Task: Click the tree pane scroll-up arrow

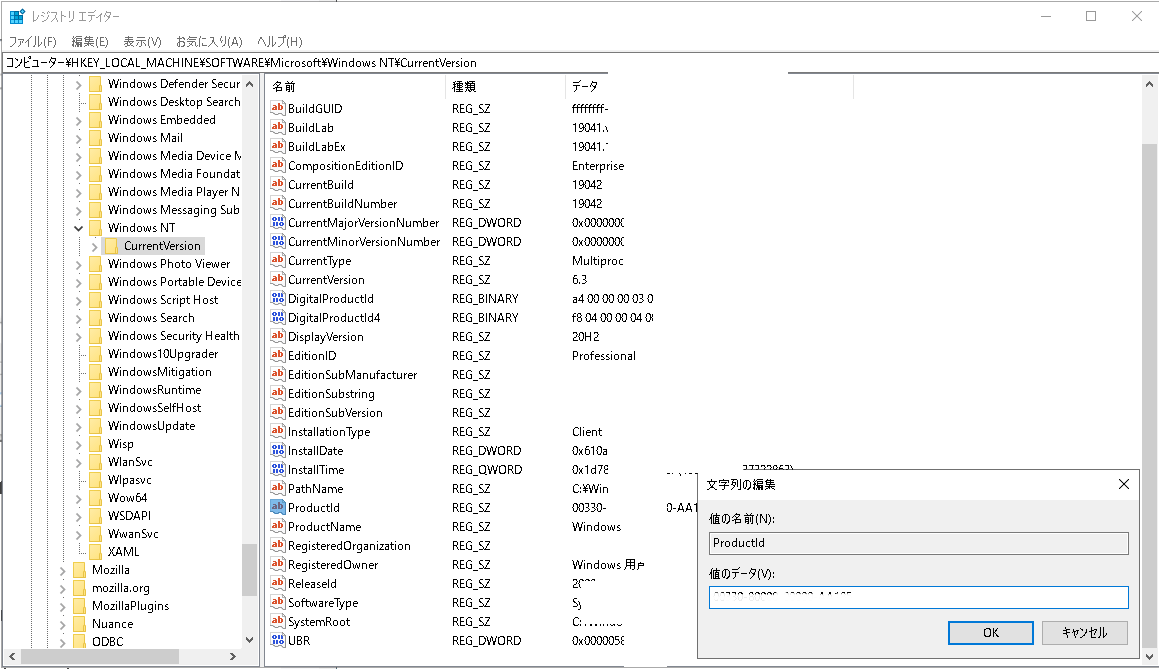Action: 249,84
